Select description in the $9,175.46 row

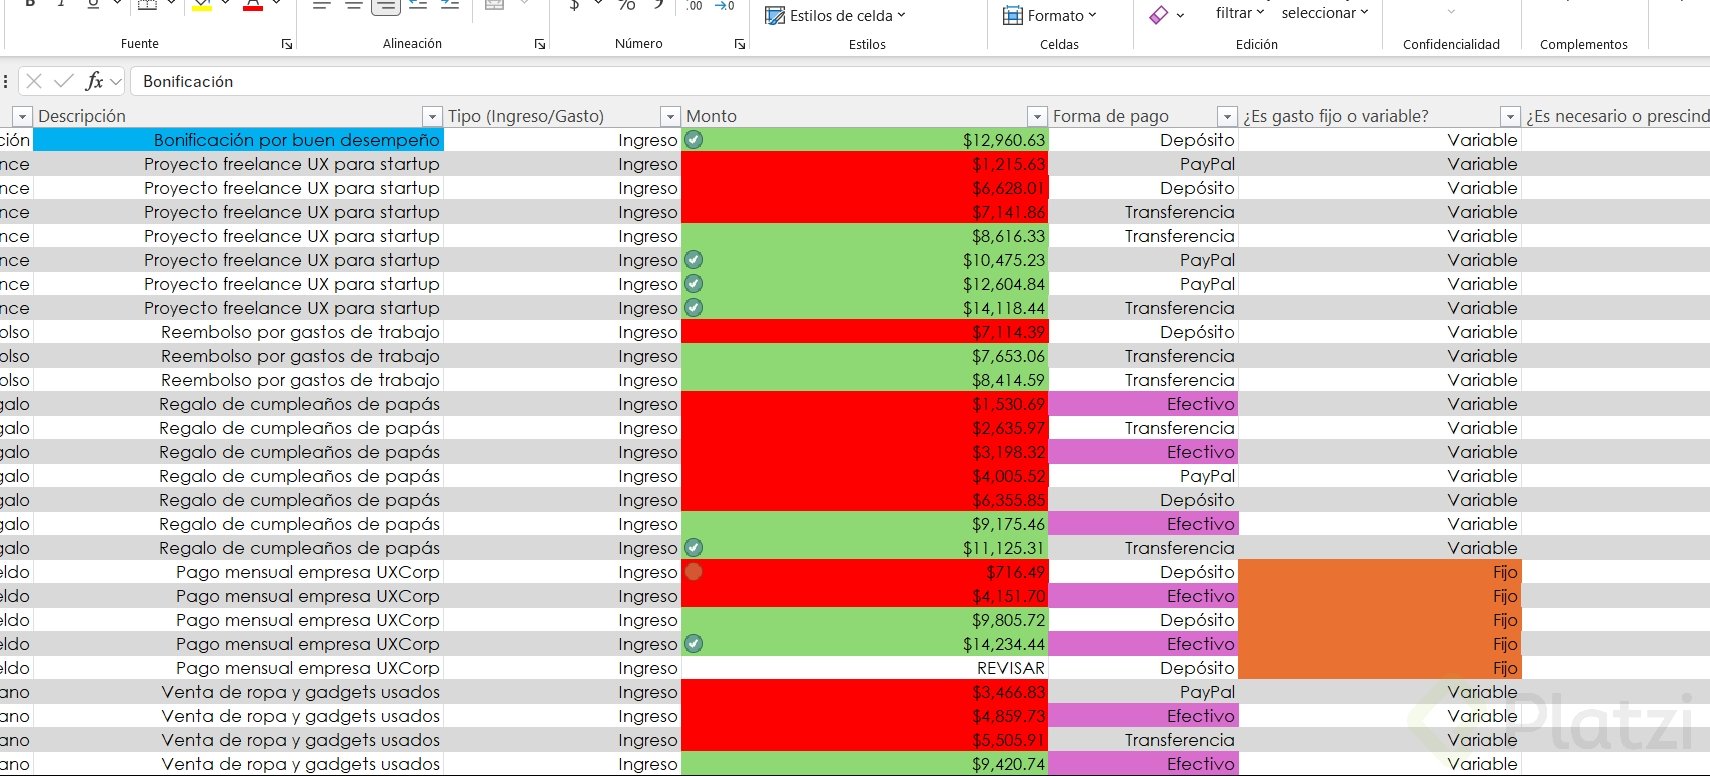tap(238, 524)
